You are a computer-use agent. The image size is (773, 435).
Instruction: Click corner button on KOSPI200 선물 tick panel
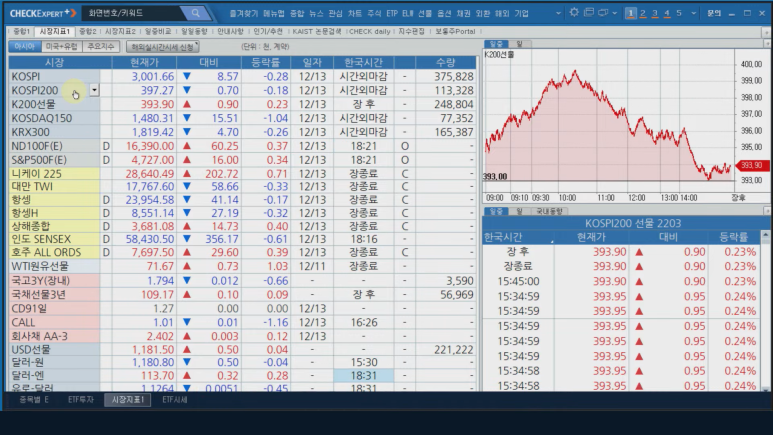767,211
